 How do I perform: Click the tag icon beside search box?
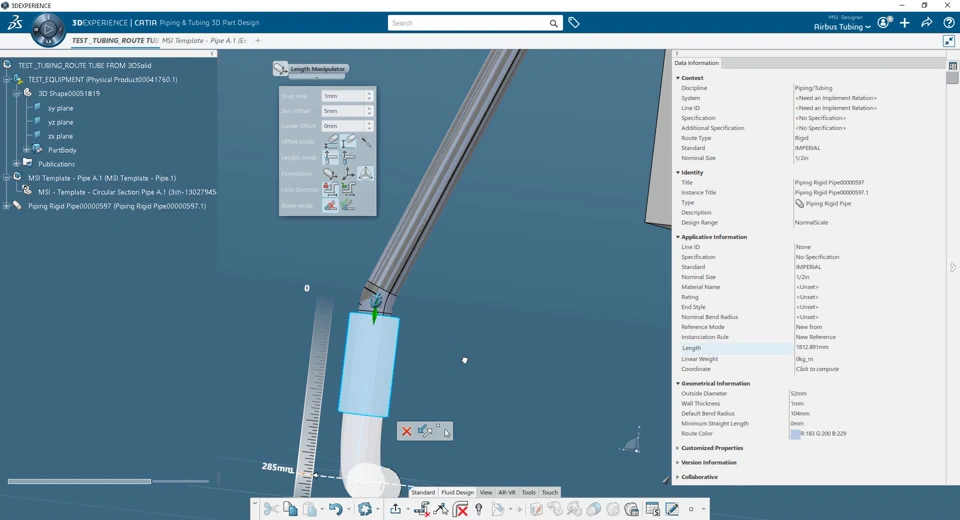coord(574,23)
